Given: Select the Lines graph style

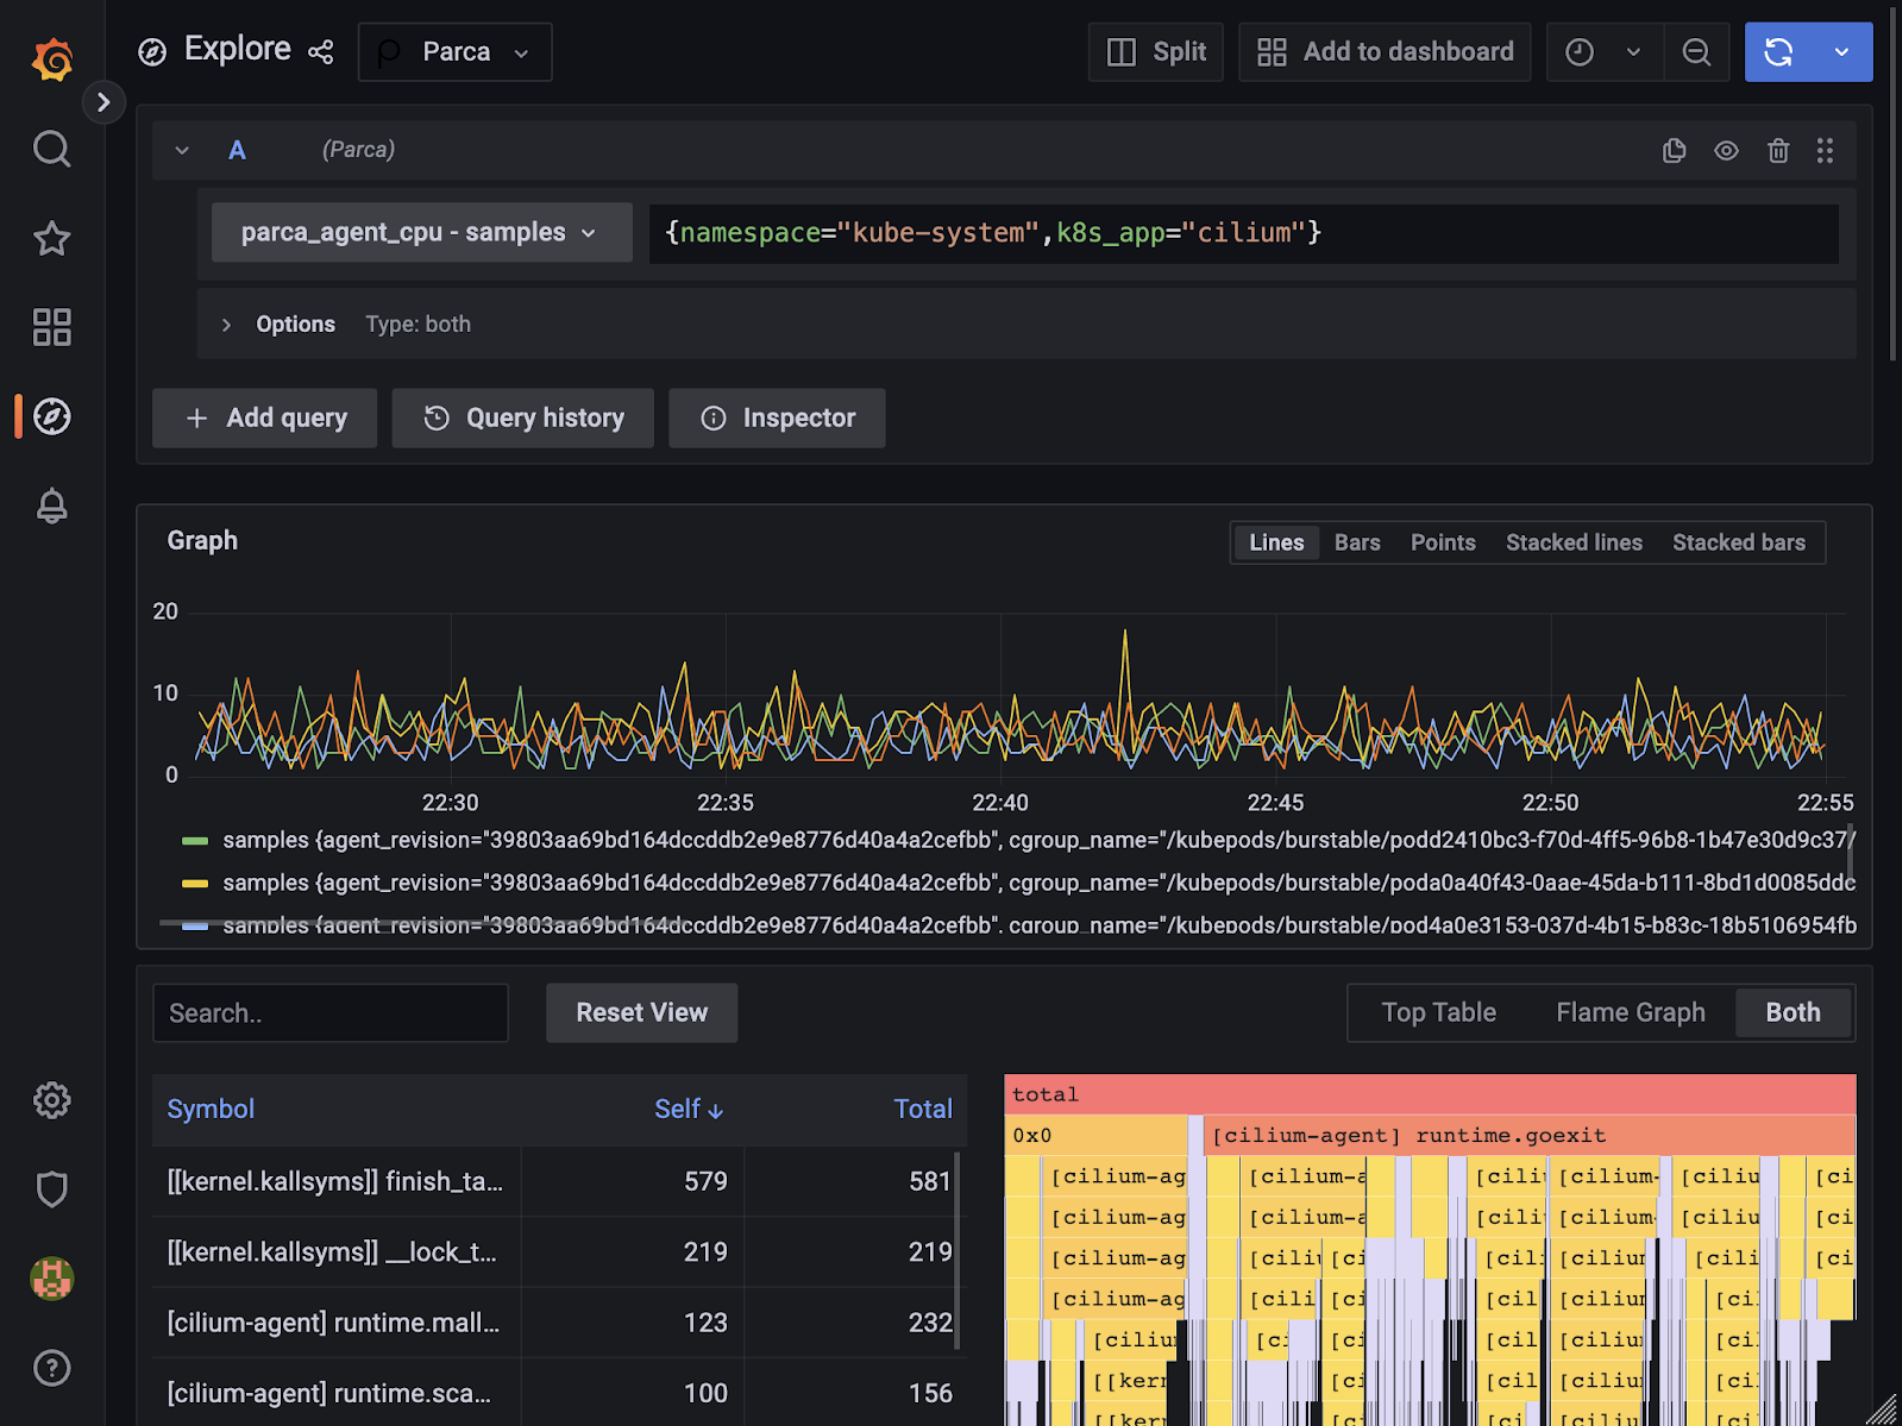Looking at the screenshot, I should tap(1276, 543).
